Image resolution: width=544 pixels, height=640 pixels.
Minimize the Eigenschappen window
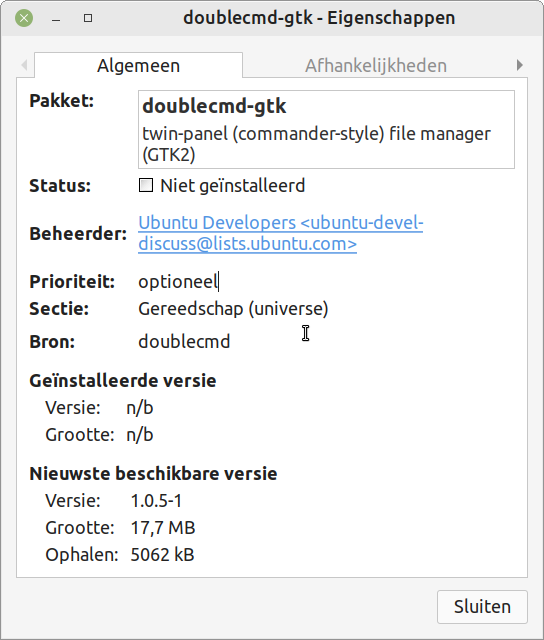click(x=56, y=19)
